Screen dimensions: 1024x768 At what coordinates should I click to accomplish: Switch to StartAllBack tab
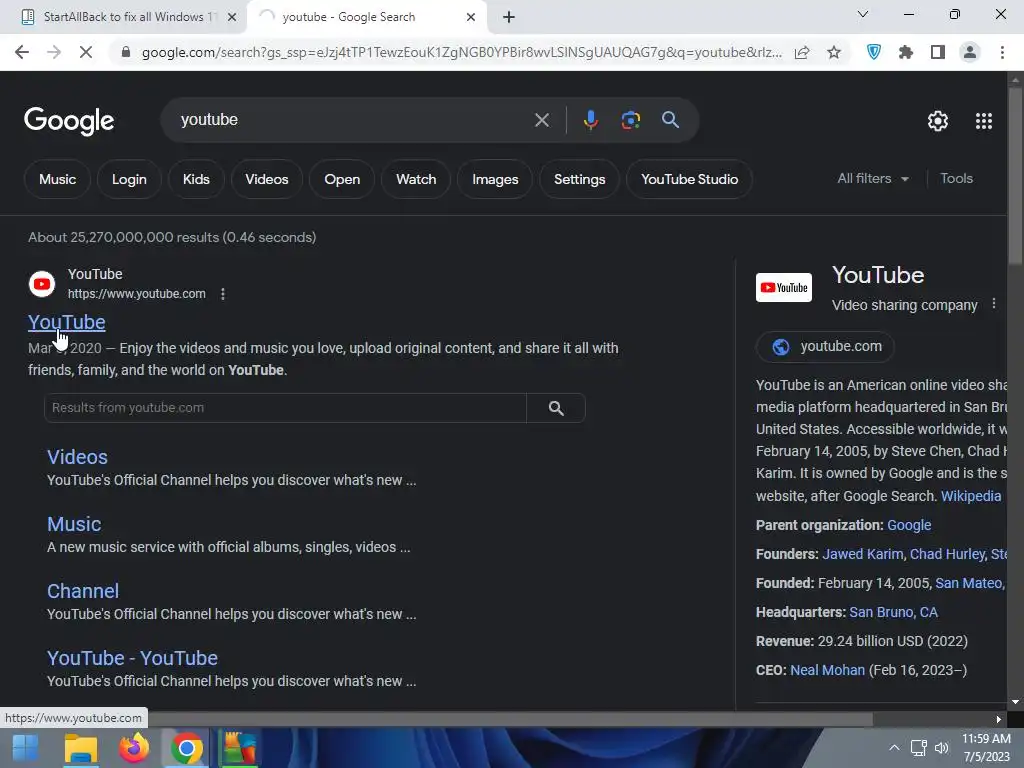tap(124, 17)
